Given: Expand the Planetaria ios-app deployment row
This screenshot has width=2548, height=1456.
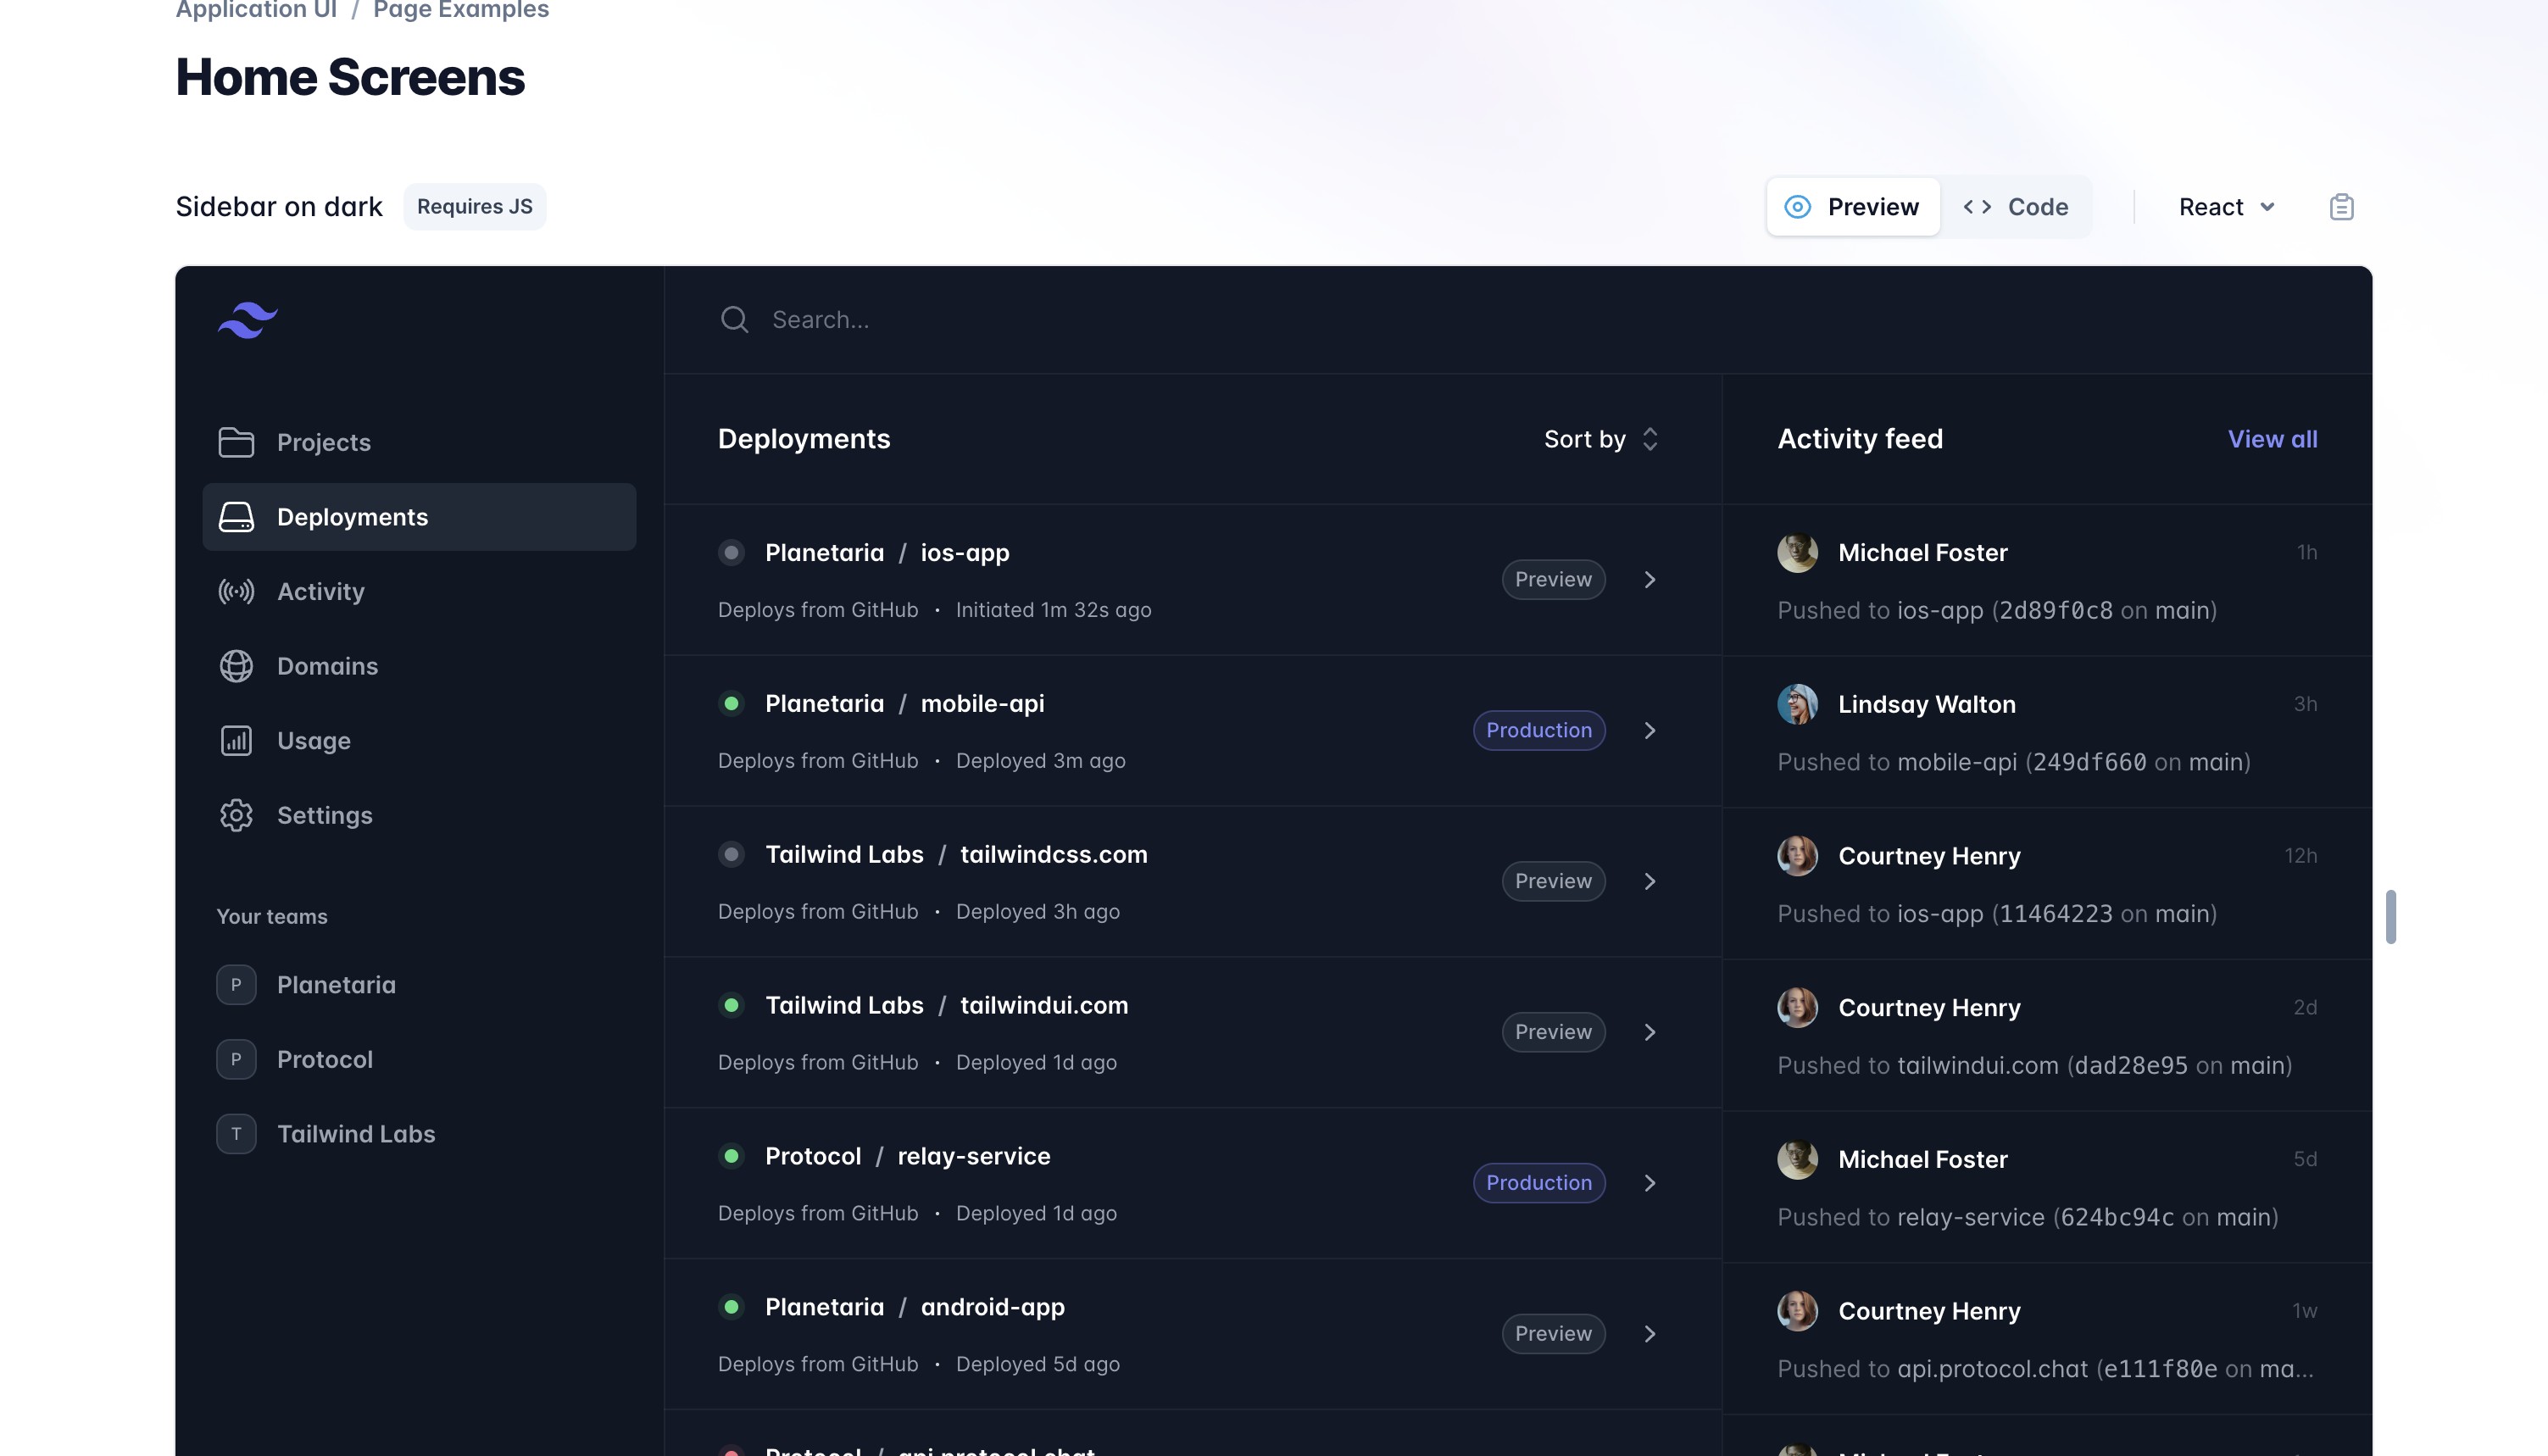Looking at the screenshot, I should pos(1650,579).
